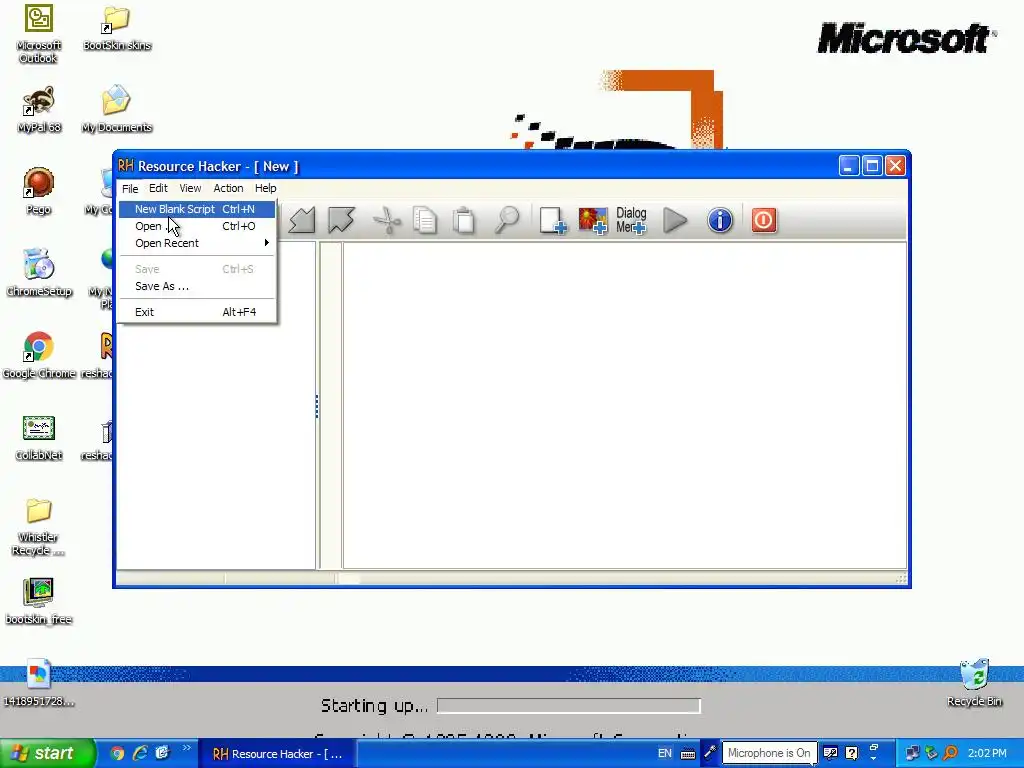
Task: Select Recycle Bin desktop icon
Action: pyautogui.click(x=974, y=683)
